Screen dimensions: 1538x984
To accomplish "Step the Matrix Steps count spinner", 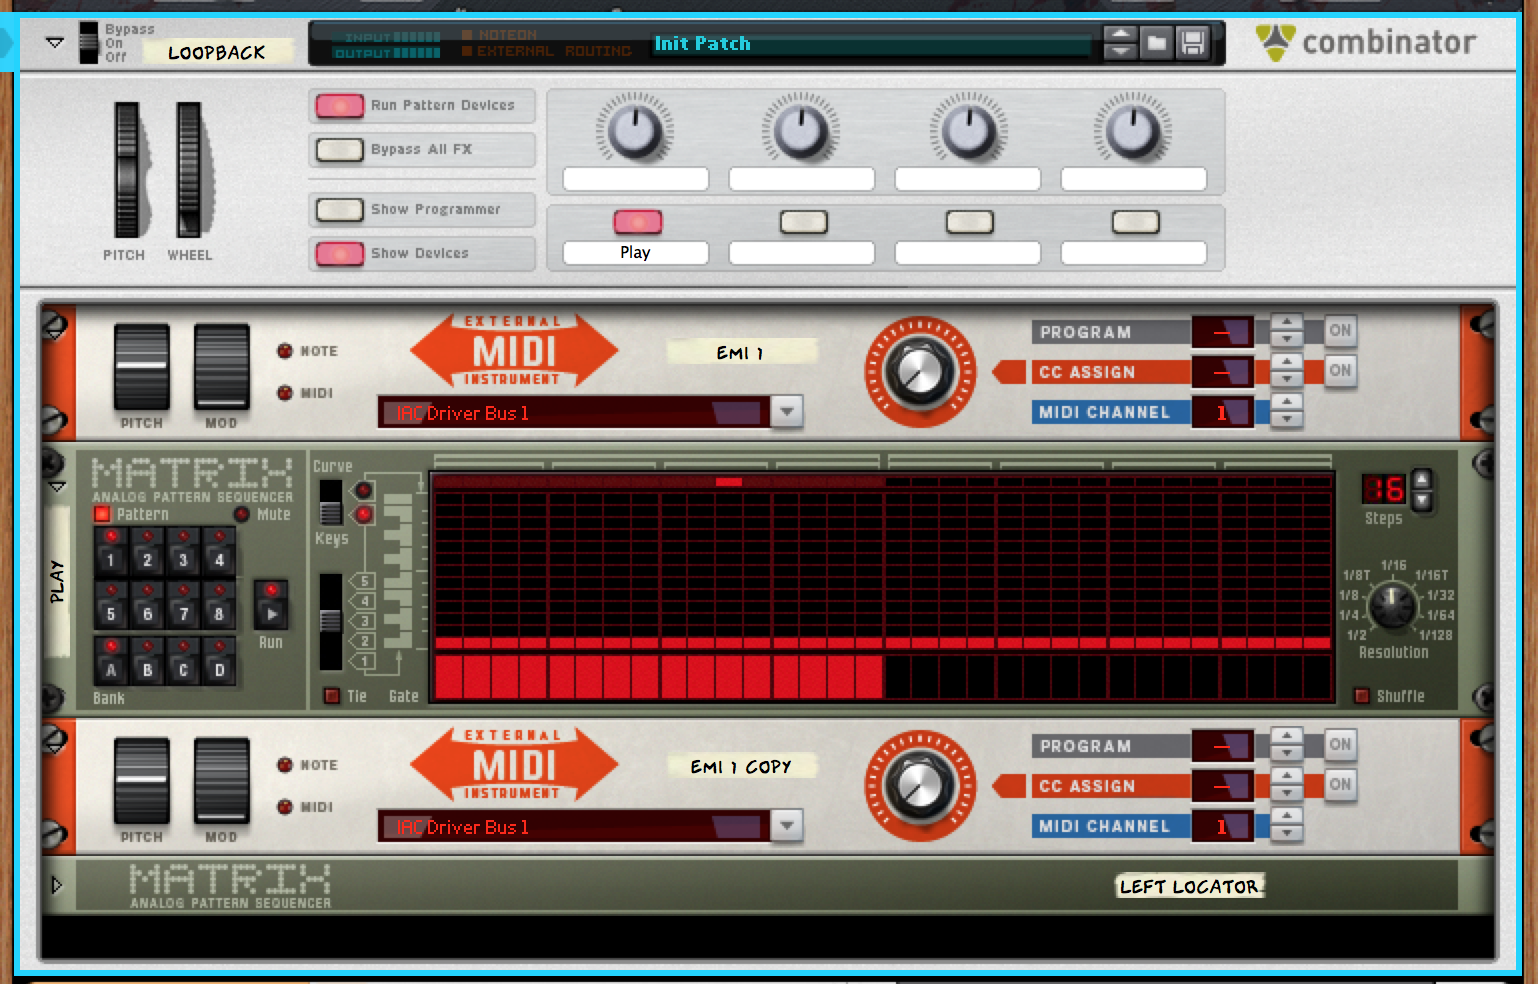I will (x=1422, y=489).
